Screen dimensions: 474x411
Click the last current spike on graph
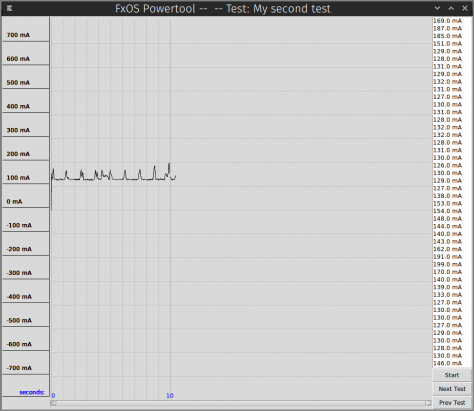click(169, 168)
